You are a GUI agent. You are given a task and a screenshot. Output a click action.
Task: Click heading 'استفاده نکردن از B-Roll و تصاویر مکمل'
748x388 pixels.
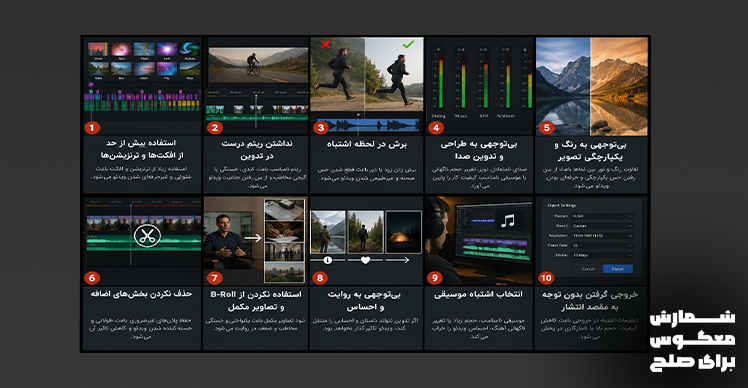[256, 301]
